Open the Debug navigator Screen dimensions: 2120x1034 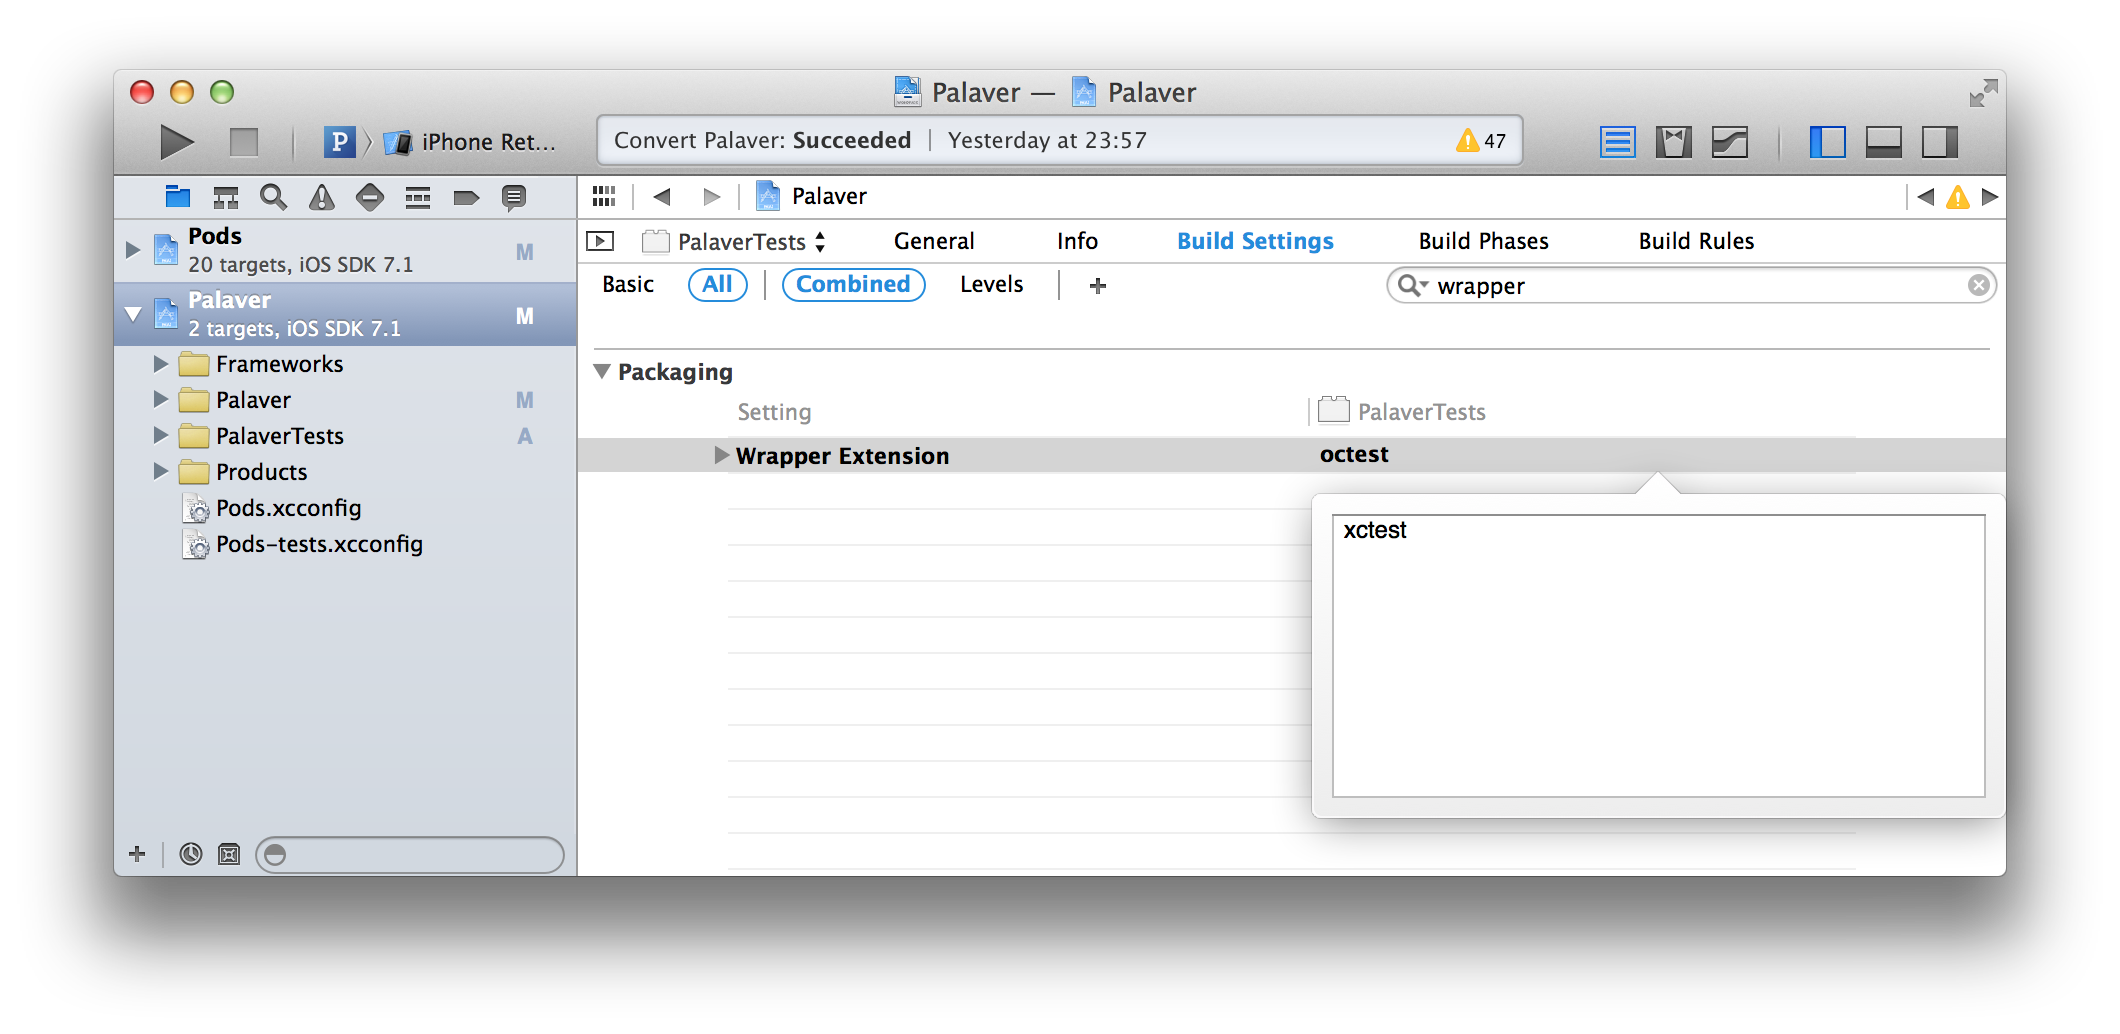[x=418, y=197]
